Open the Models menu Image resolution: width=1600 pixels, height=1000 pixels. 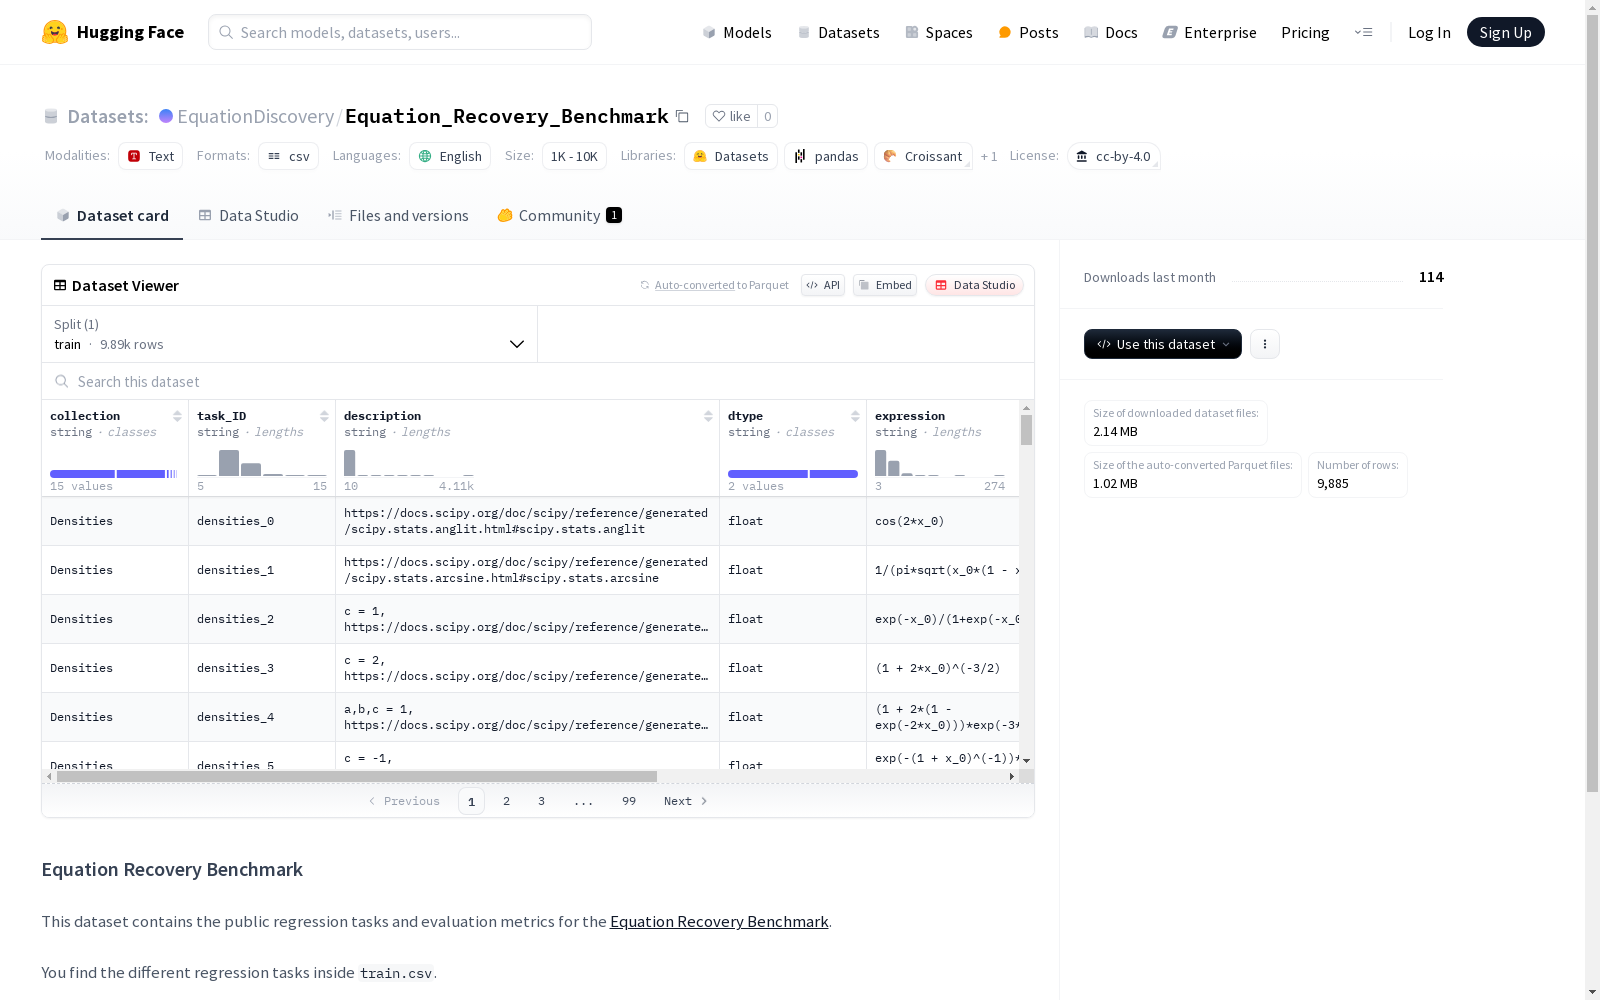737,32
